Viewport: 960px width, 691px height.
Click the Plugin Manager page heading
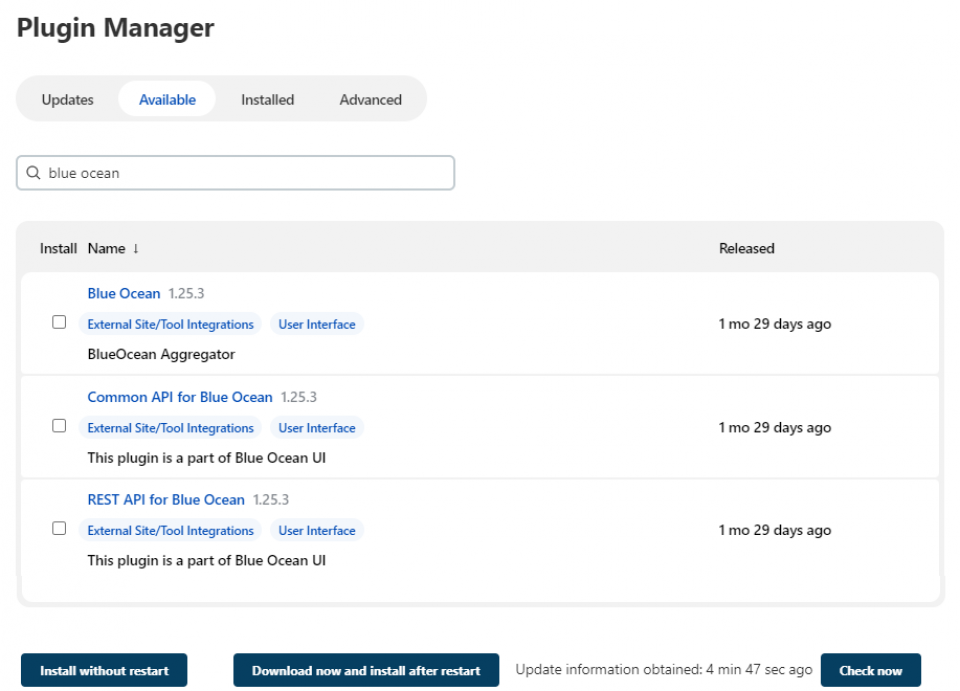[x=115, y=28]
